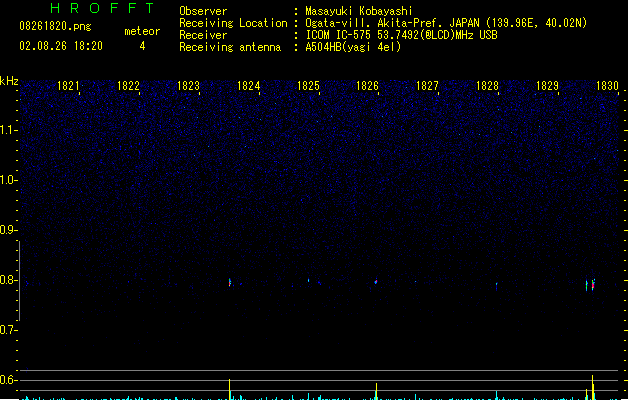Click the meteor echo near 1826
The height and width of the screenshot is (400, 629).
(376, 282)
